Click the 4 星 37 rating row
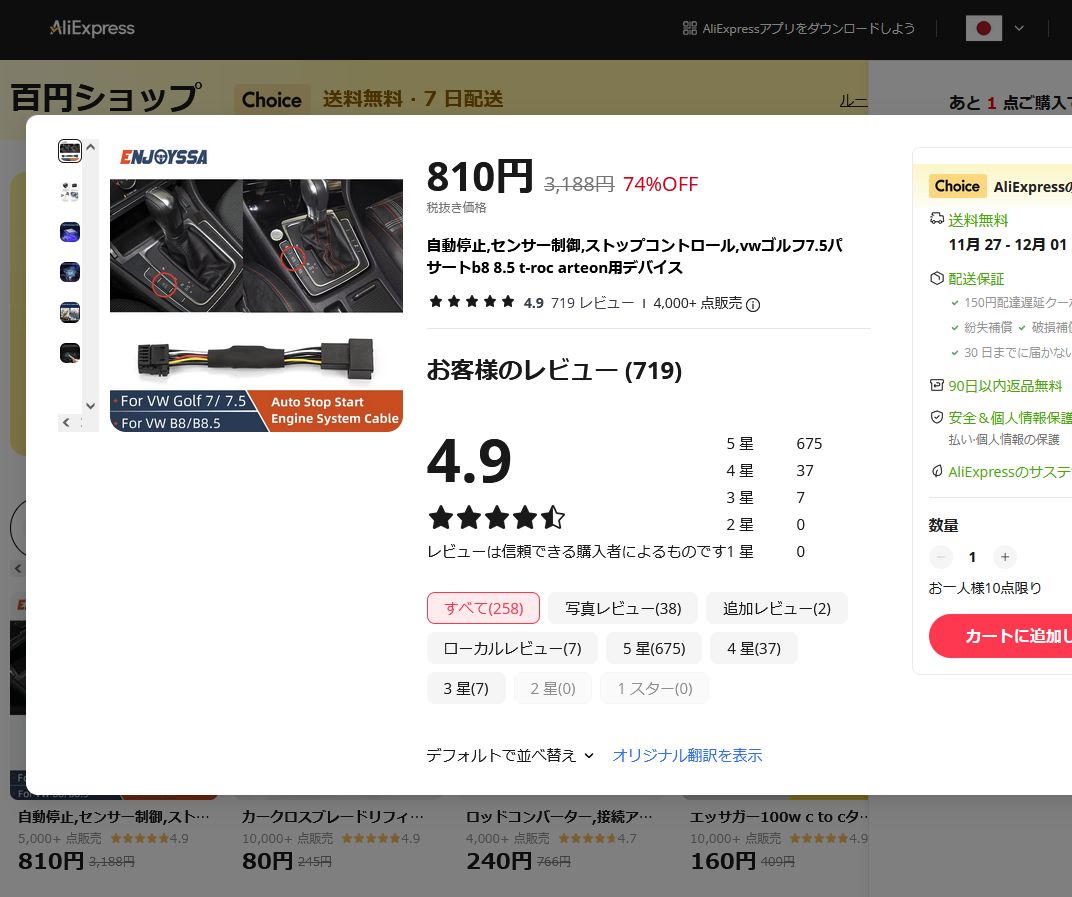Viewport: 1072px width, 897px height. point(770,470)
